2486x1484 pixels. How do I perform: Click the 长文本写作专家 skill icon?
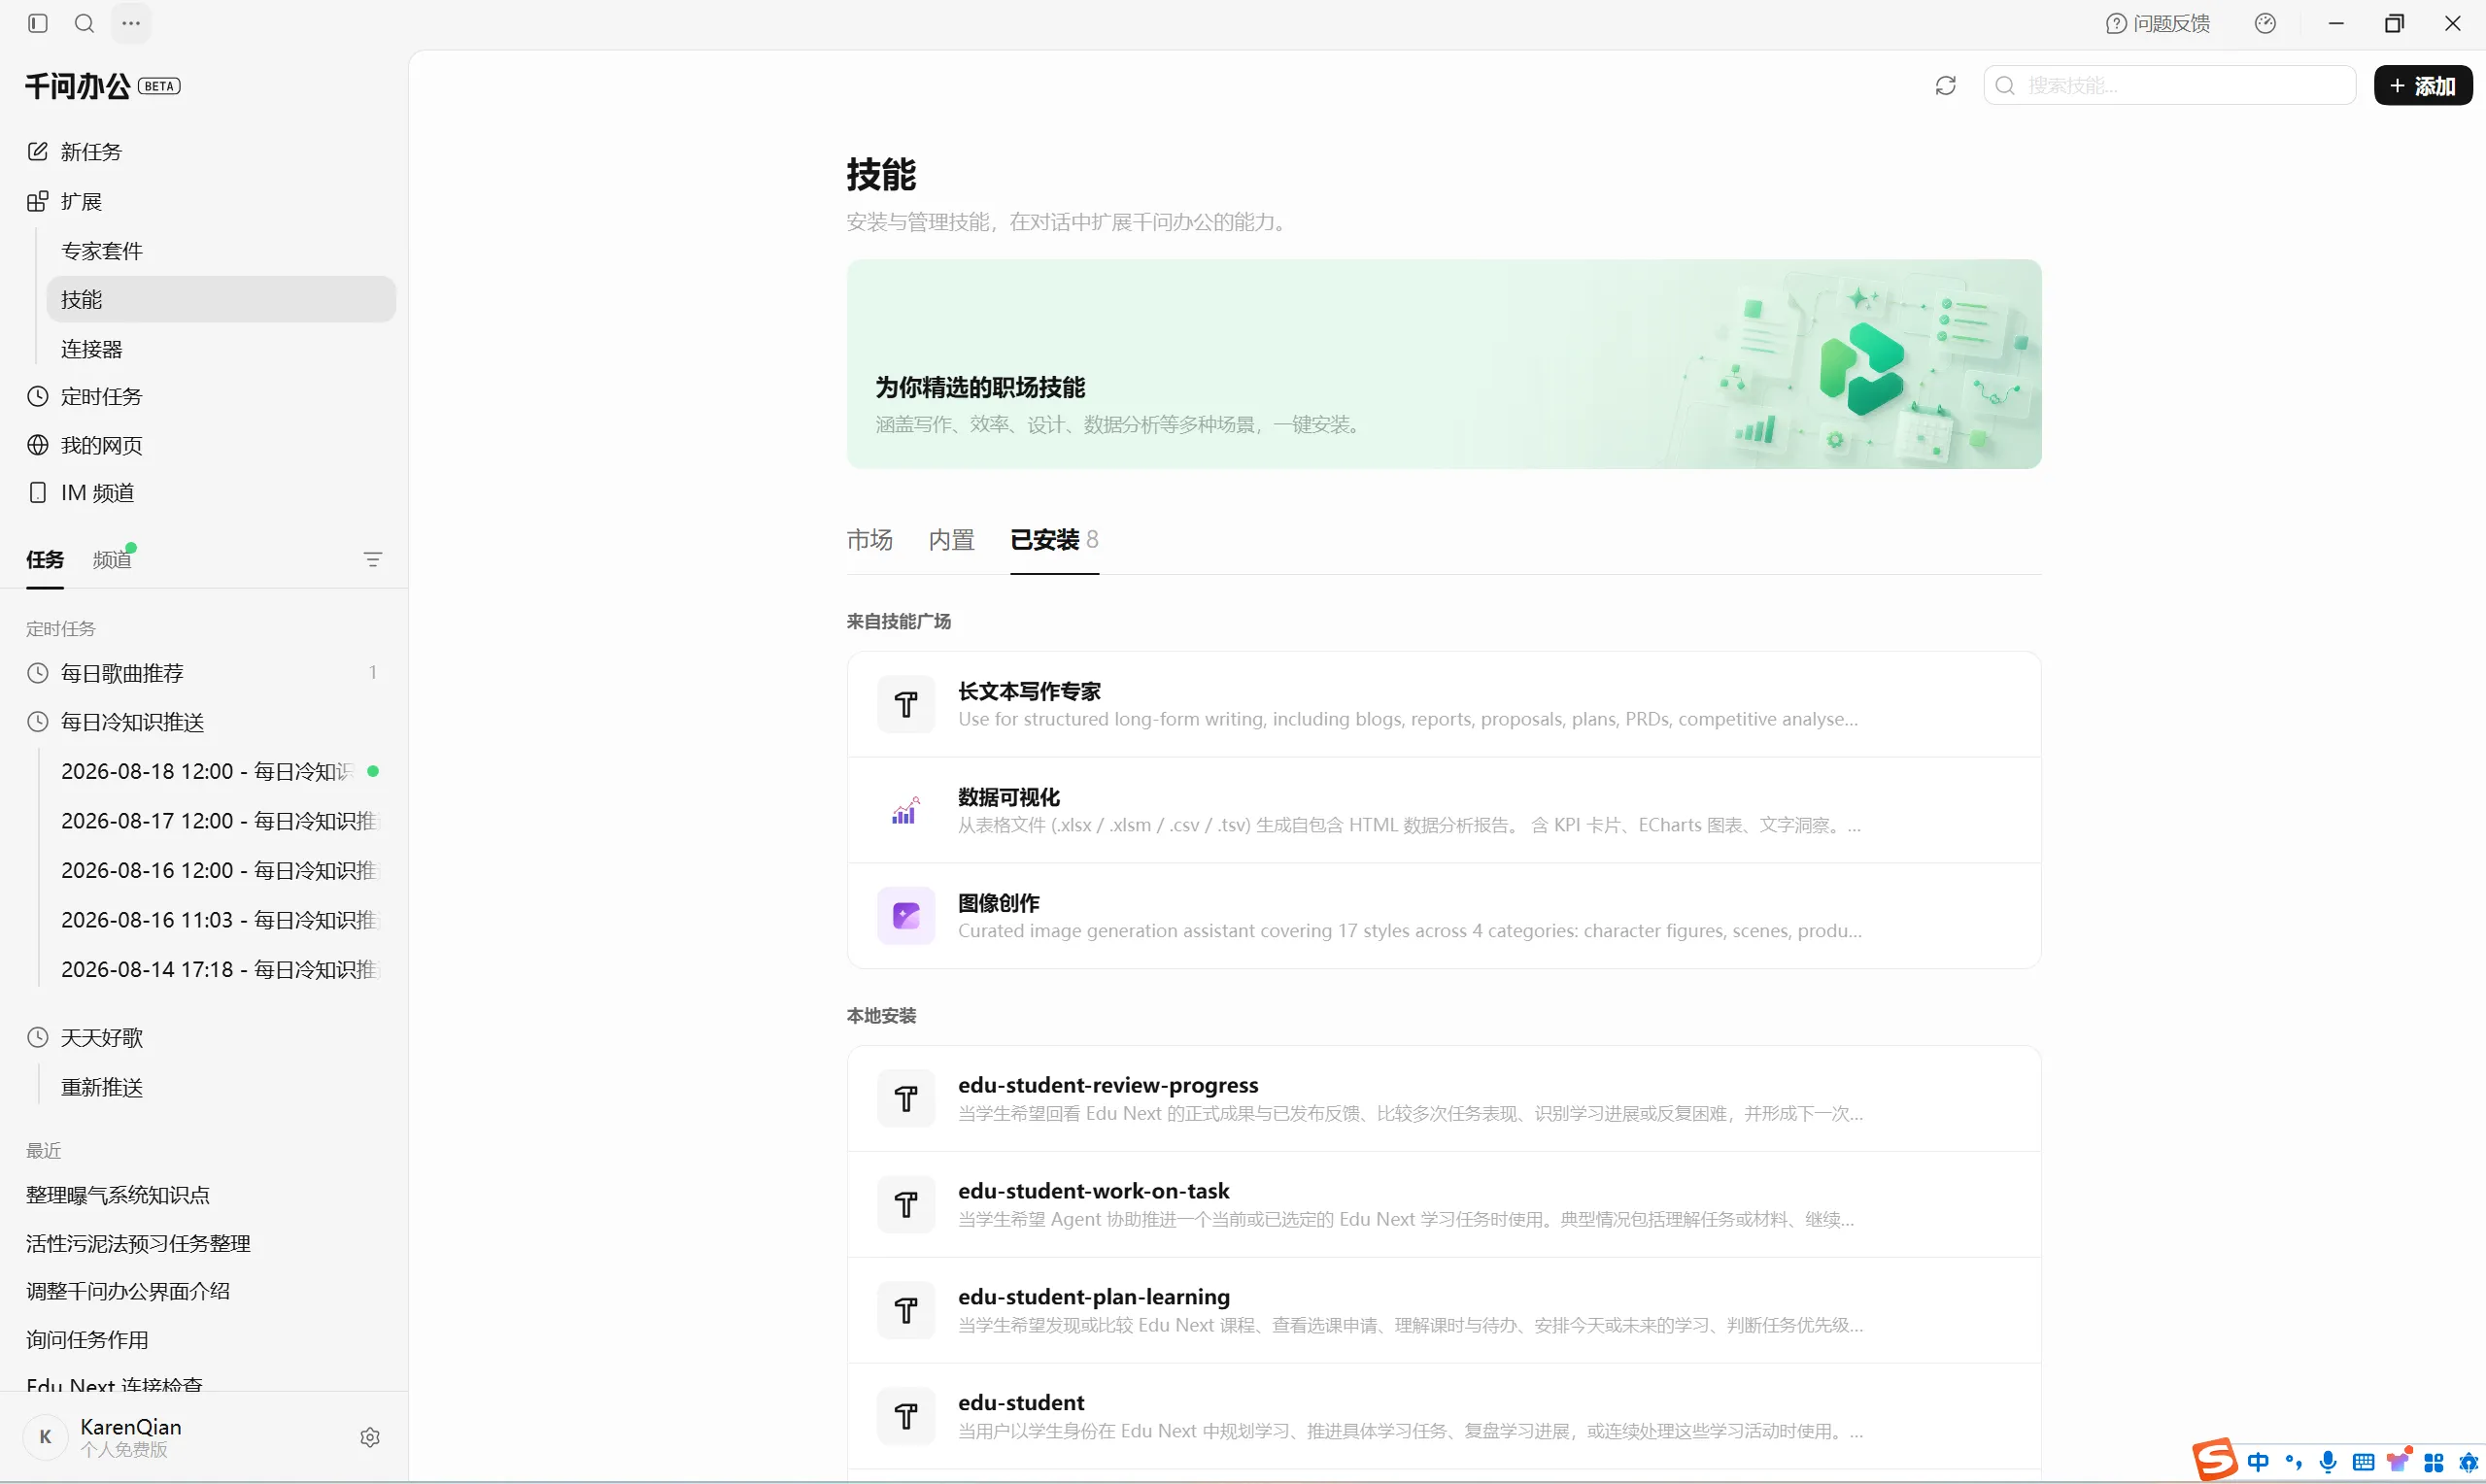click(906, 704)
